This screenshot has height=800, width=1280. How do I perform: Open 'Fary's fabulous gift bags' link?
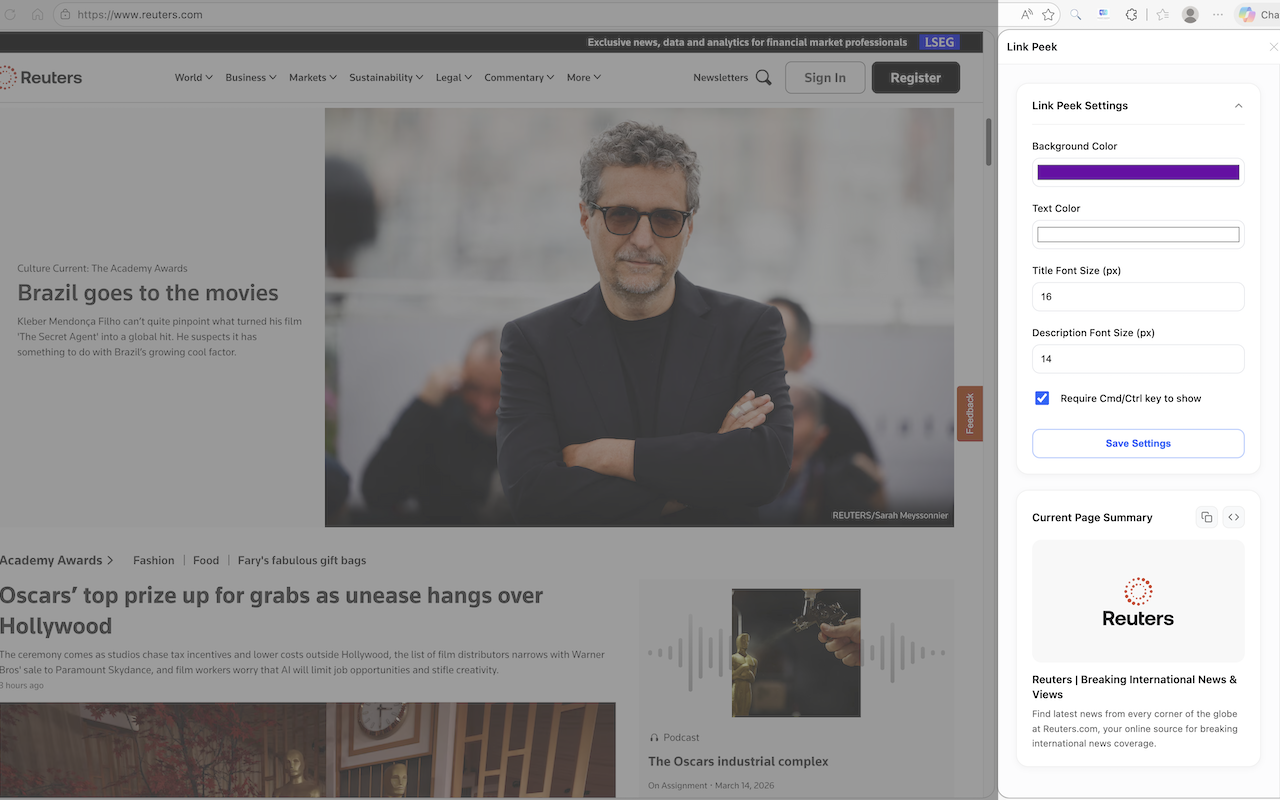click(x=302, y=560)
